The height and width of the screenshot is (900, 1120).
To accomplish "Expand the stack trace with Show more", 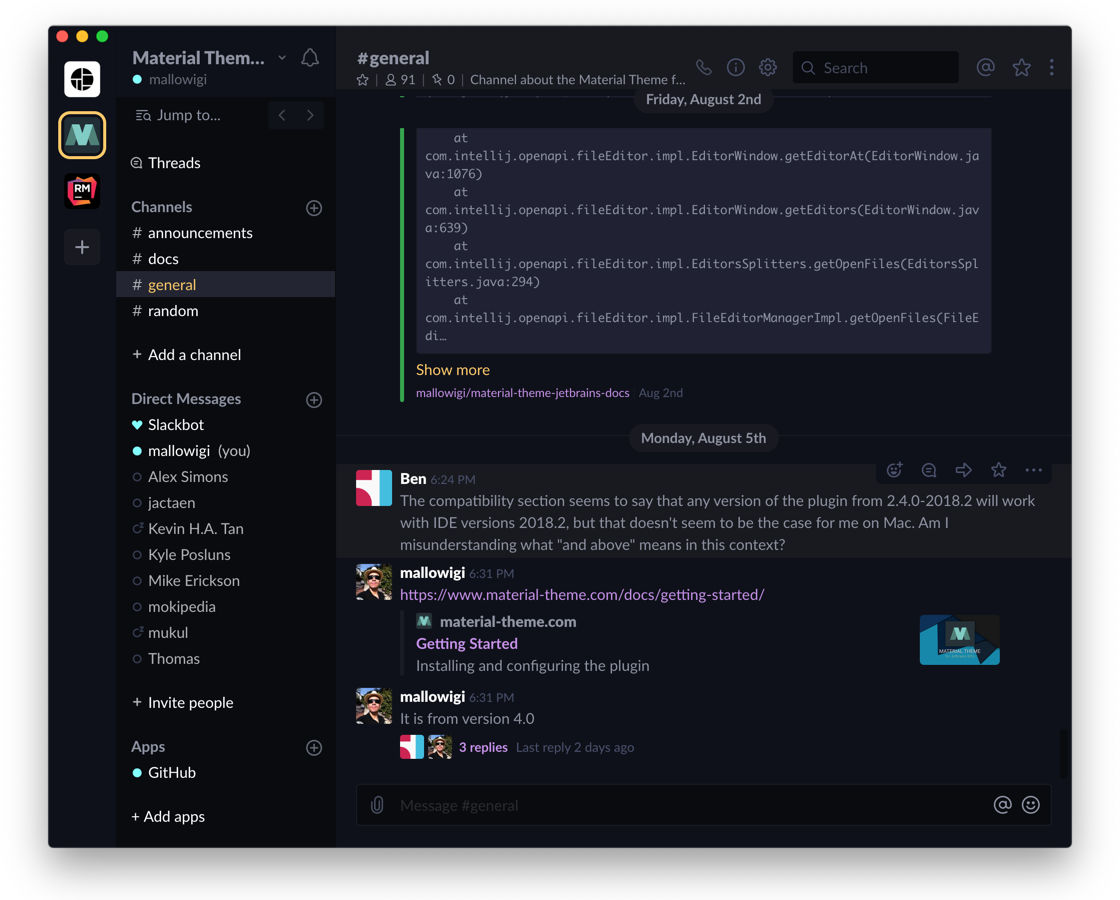I will (453, 370).
